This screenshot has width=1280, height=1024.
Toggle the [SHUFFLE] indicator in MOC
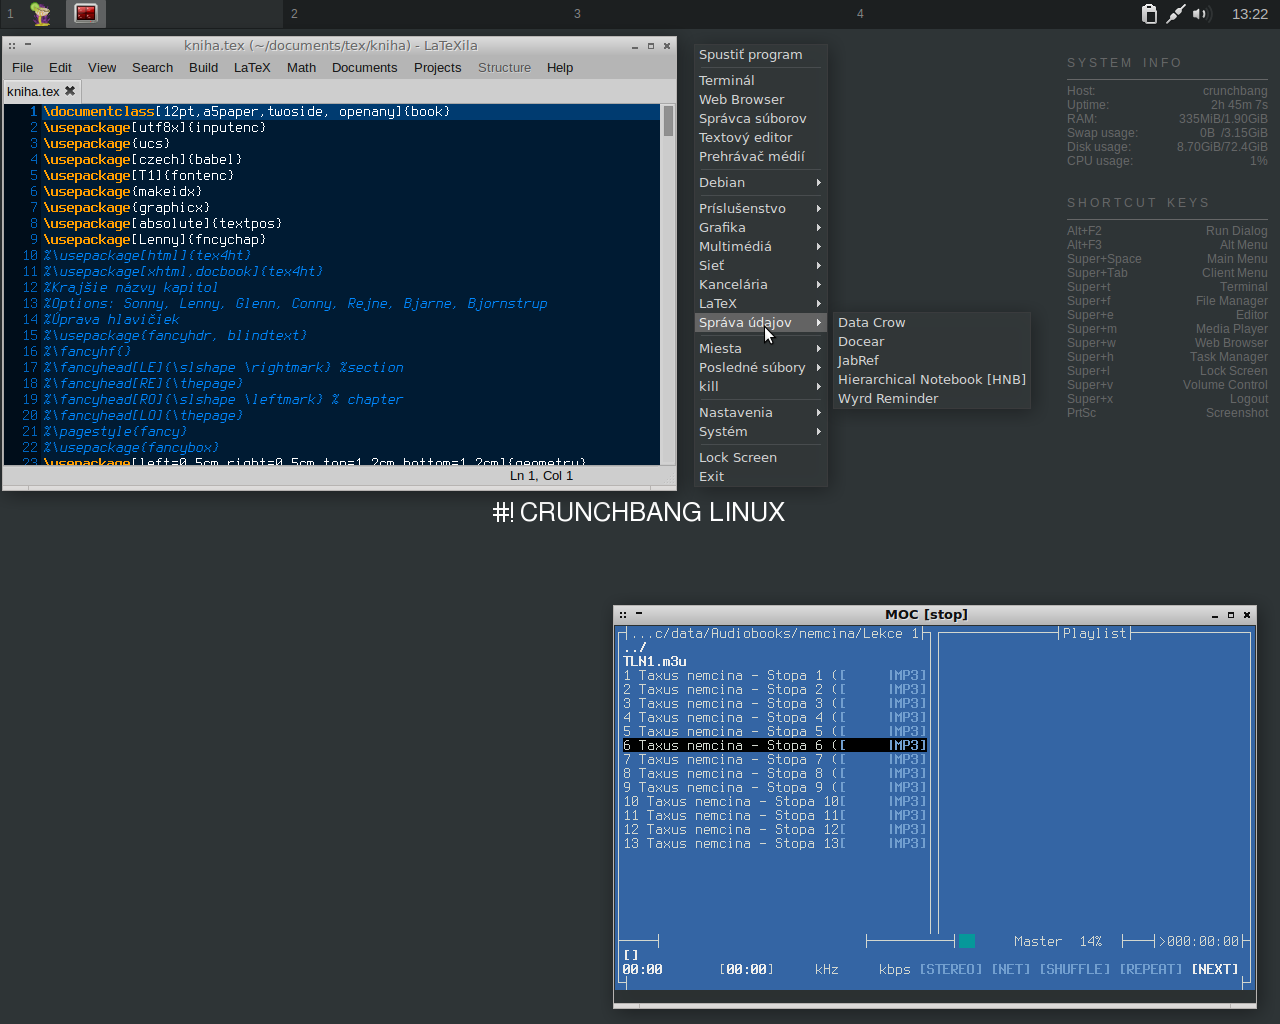tap(1075, 970)
